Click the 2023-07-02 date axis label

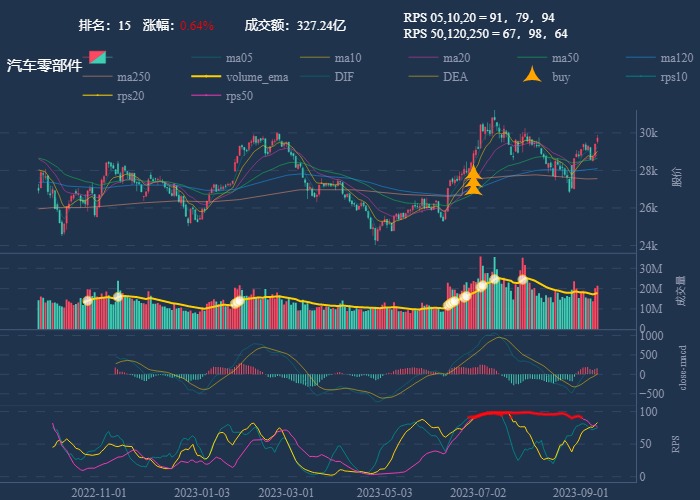point(478,492)
